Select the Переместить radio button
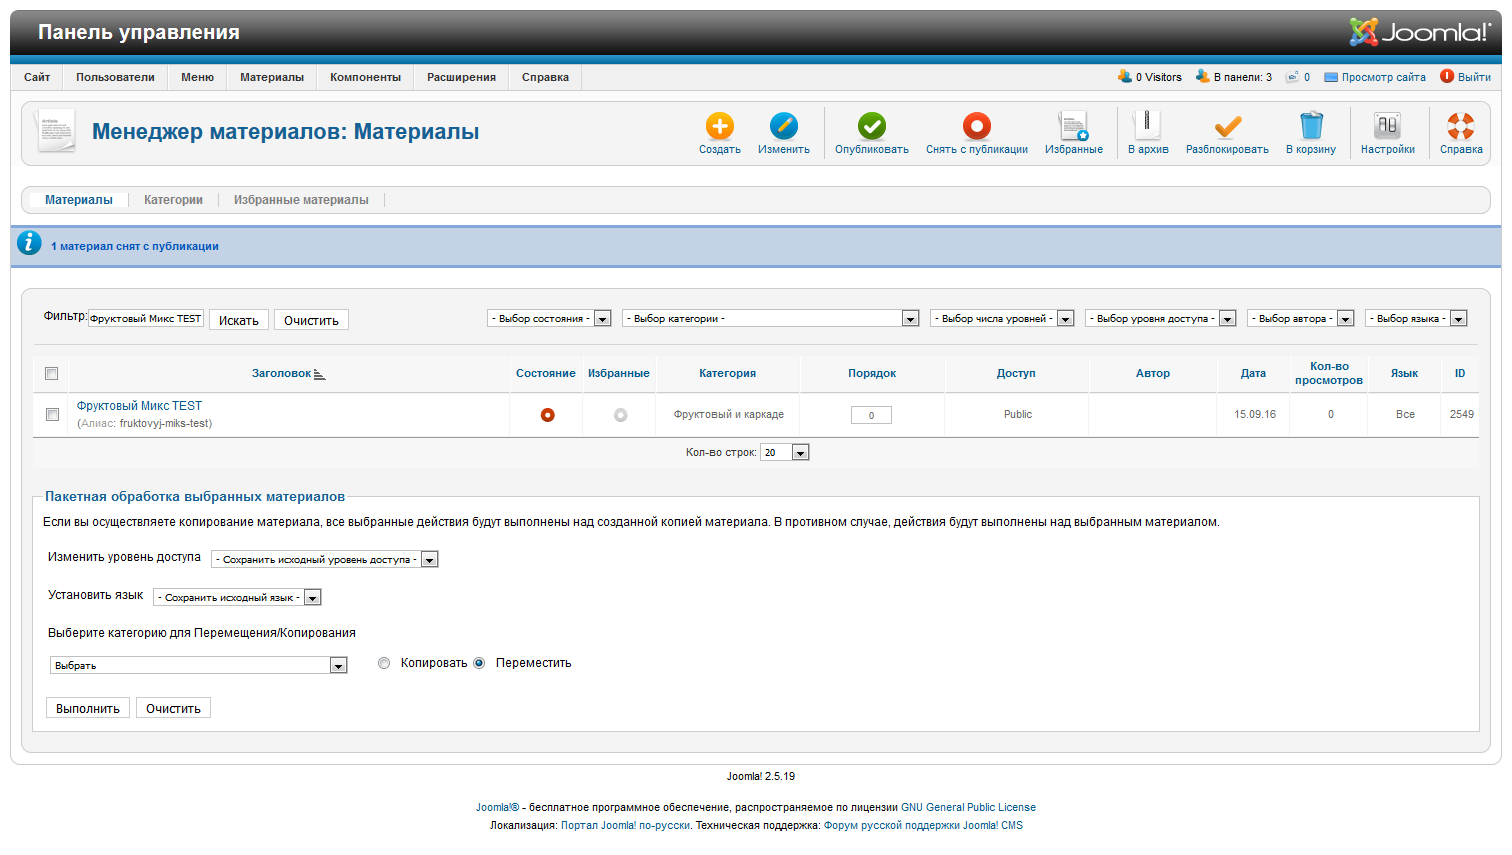Image resolution: width=1512 pixels, height=855 pixels. 479,663
